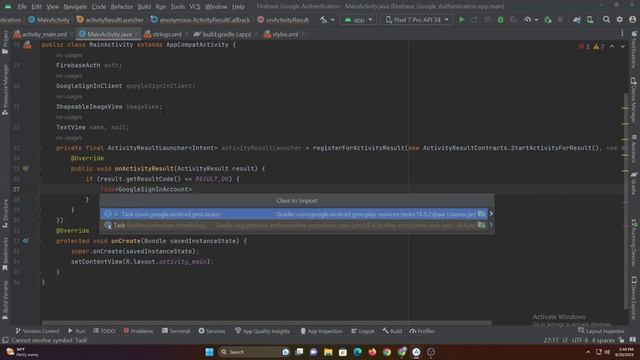Open the File menu
The image size is (640, 360).
(x=22, y=7)
